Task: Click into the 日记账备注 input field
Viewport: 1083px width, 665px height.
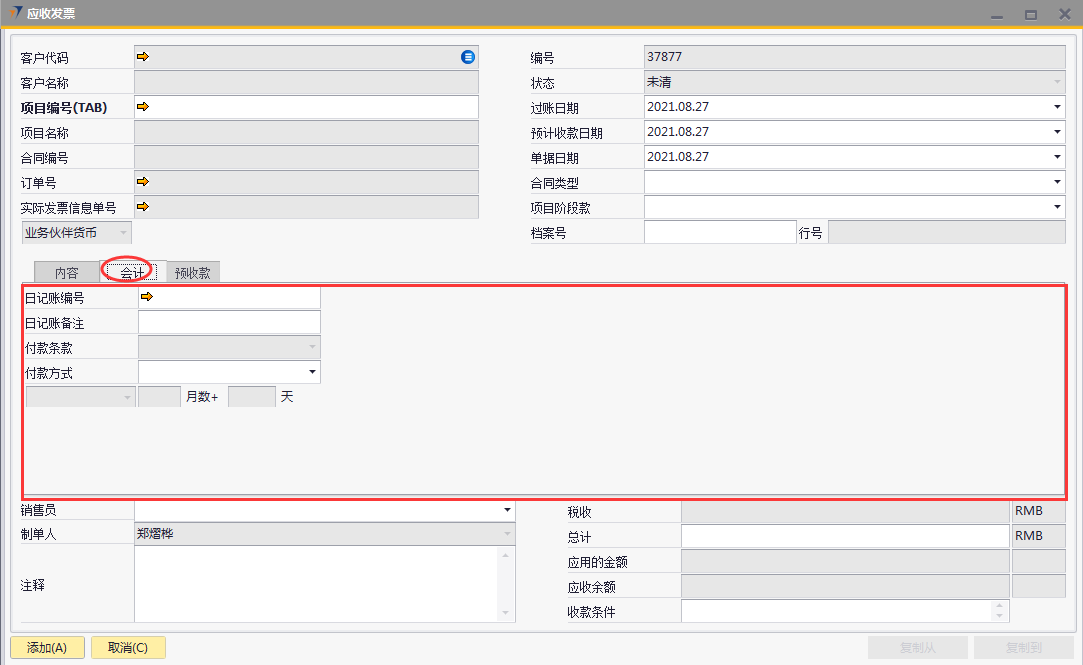Action: point(229,322)
